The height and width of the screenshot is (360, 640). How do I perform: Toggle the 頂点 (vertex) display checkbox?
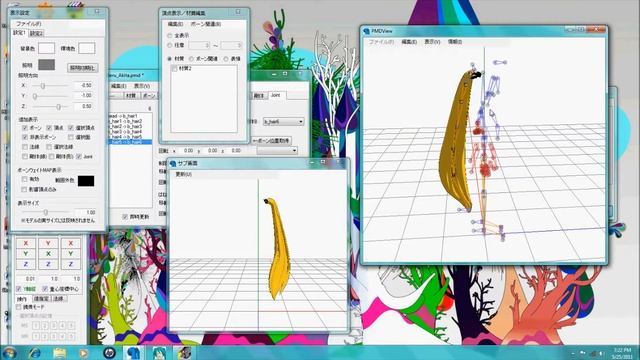click(49, 128)
